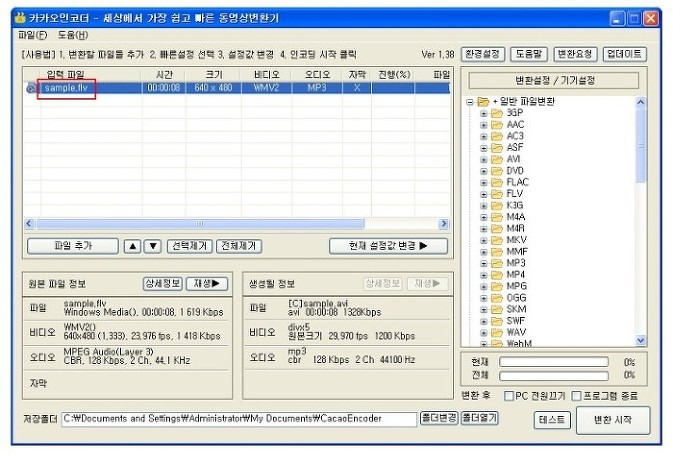
Task: Click the SKM folder icon
Action: (x=497, y=310)
